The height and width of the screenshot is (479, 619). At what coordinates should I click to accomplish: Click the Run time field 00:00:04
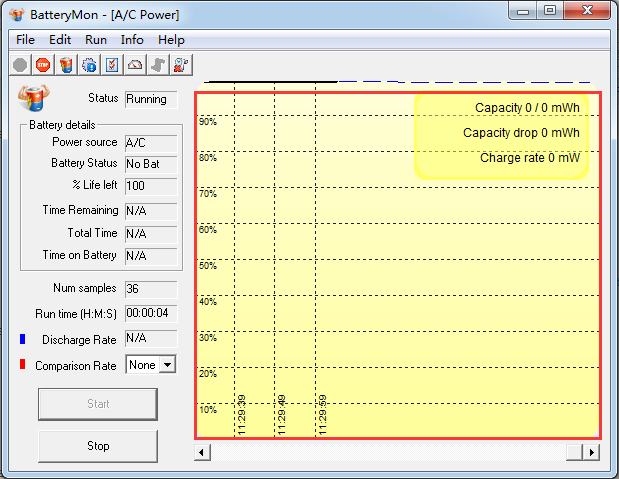coord(151,314)
